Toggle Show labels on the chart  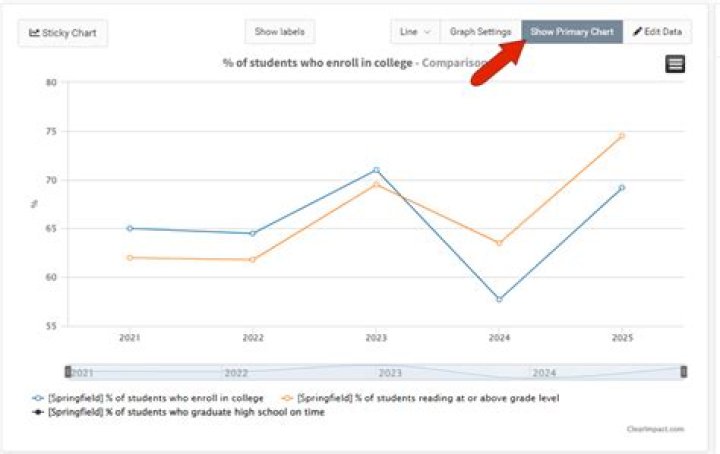point(280,32)
